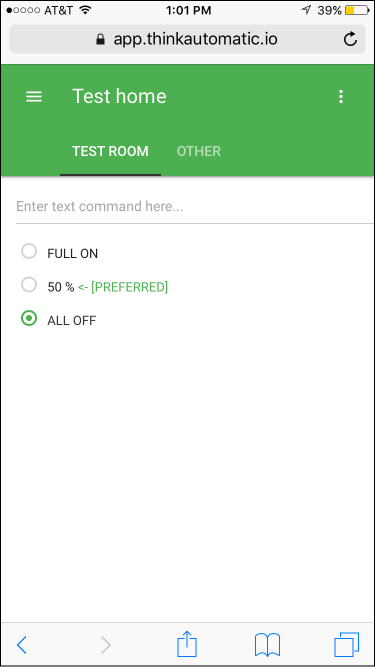The width and height of the screenshot is (375, 667).
Task: Select the 50 % radio button
Action: (x=29, y=285)
